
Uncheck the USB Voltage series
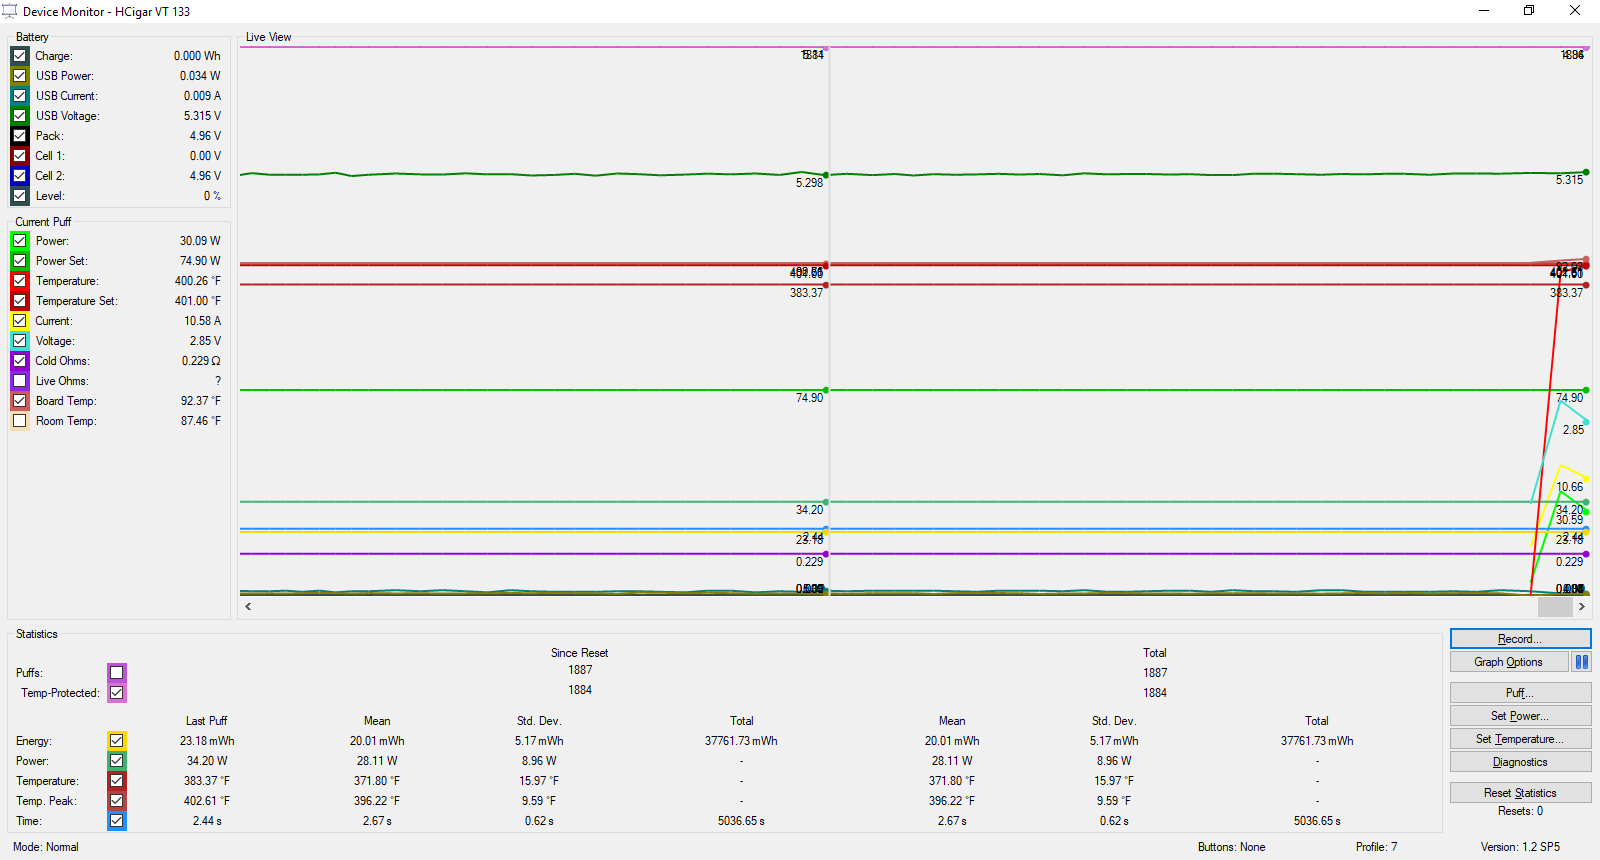pos(20,116)
